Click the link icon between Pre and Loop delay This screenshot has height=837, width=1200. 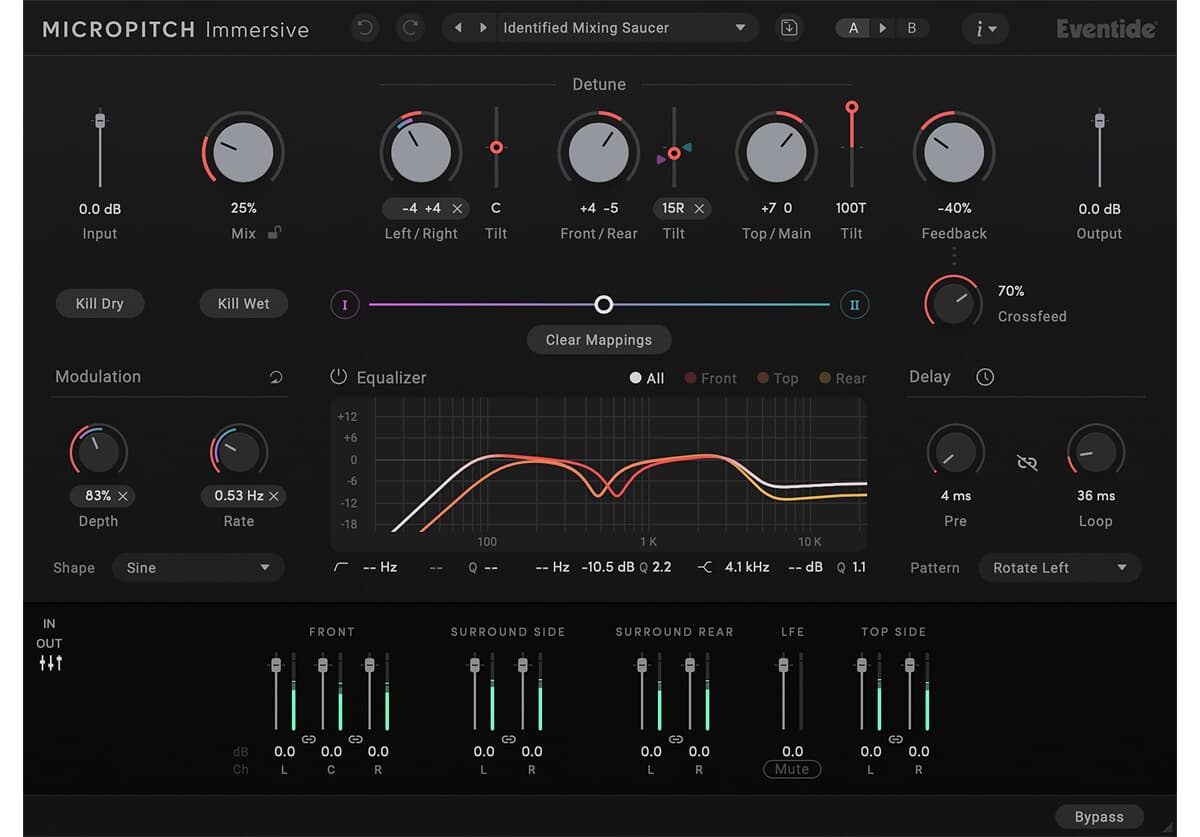pos(1026,463)
